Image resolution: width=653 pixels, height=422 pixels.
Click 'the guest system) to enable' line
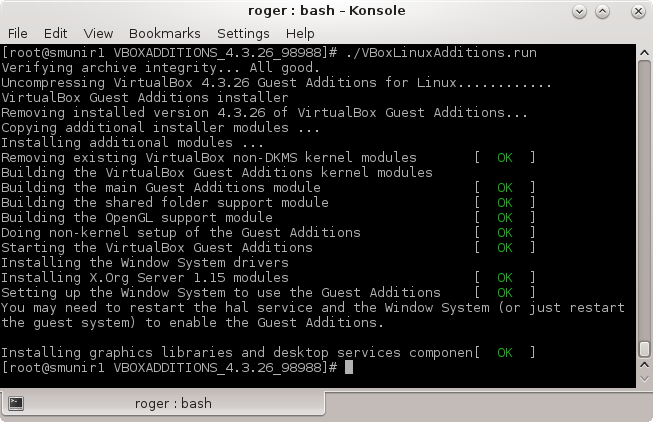point(192,322)
